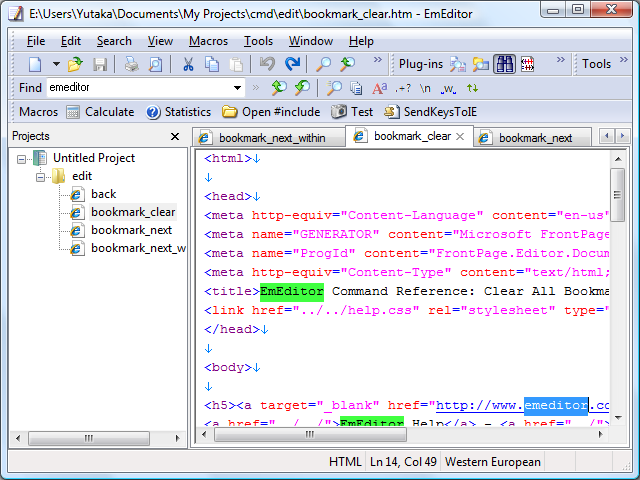
Task: Click the Replace magnifier icon in main toolbar
Action: pos(347,64)
